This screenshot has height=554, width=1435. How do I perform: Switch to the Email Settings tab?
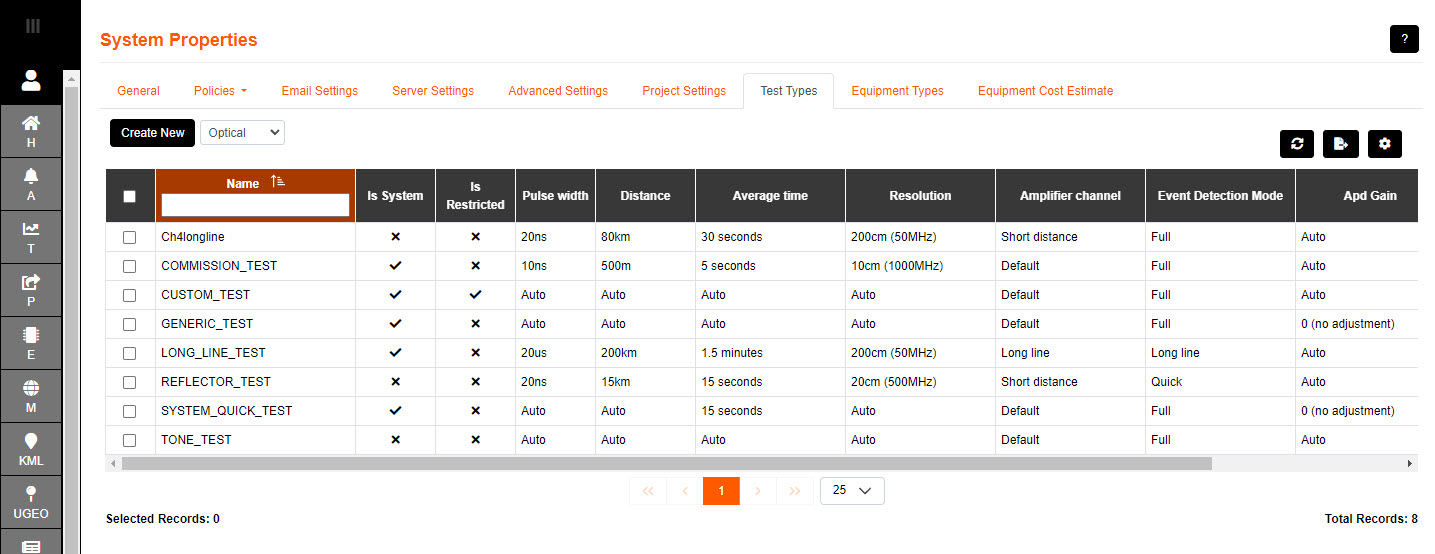[x=319, y=91]
